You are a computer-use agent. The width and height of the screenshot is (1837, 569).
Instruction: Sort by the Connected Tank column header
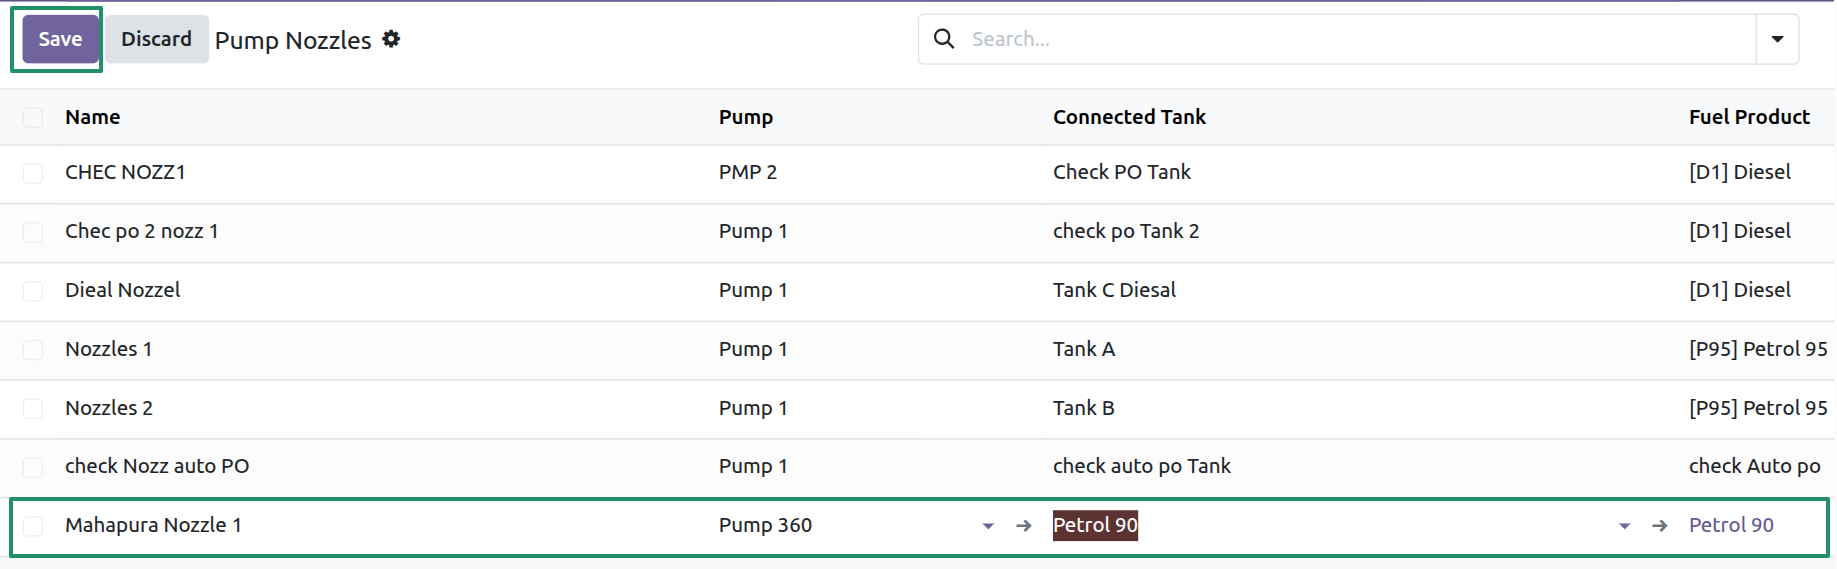pos(1129,117)
